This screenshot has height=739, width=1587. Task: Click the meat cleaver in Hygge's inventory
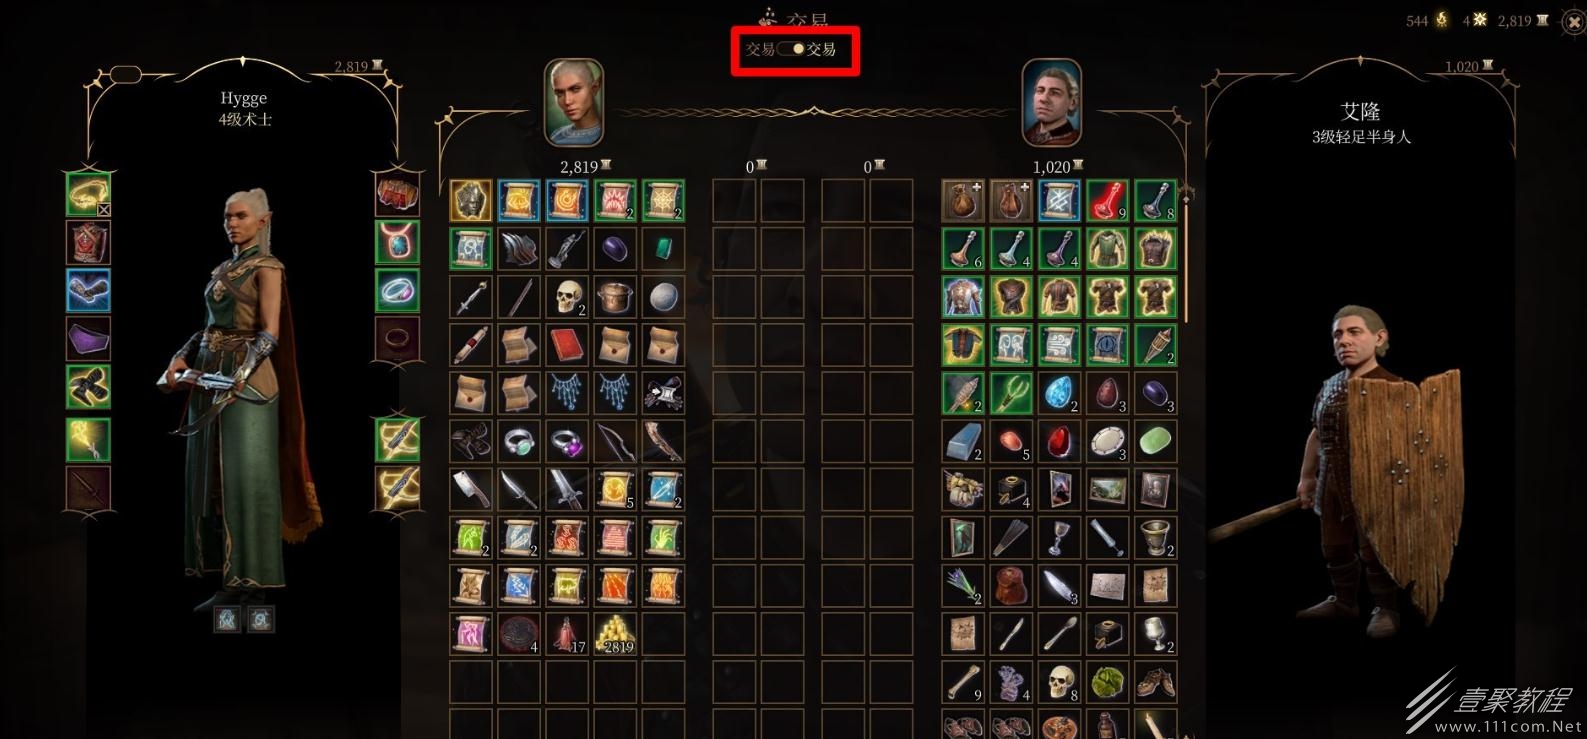[470, 490]
